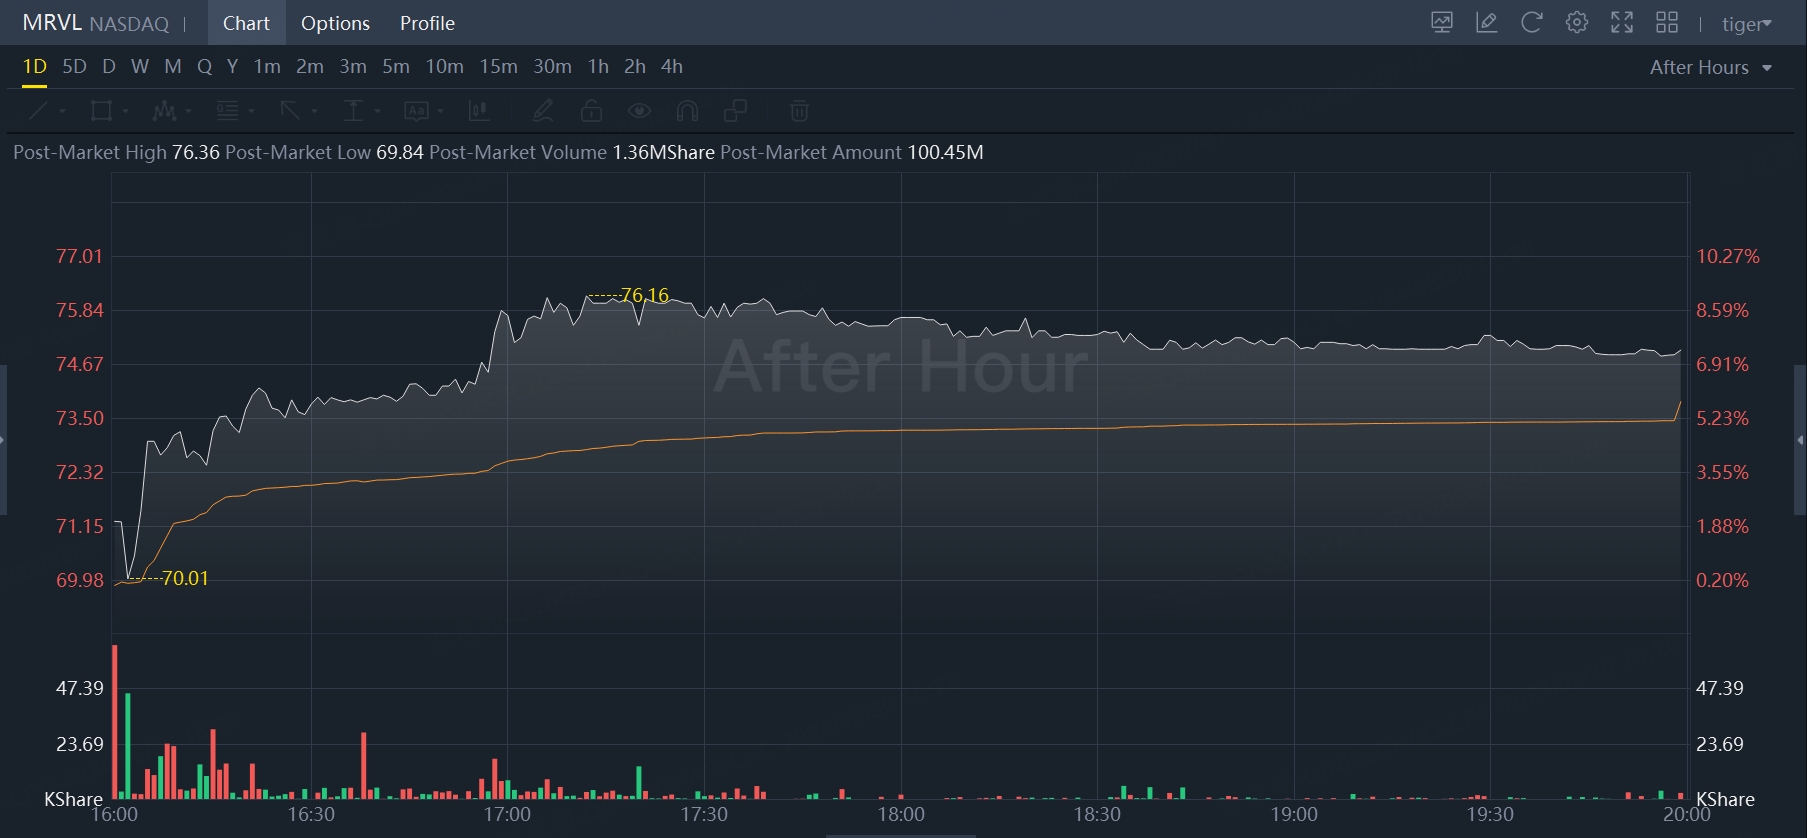1807x838 pixels.
Task: Toggle the magnet snap mode
Action: point(687,111)
